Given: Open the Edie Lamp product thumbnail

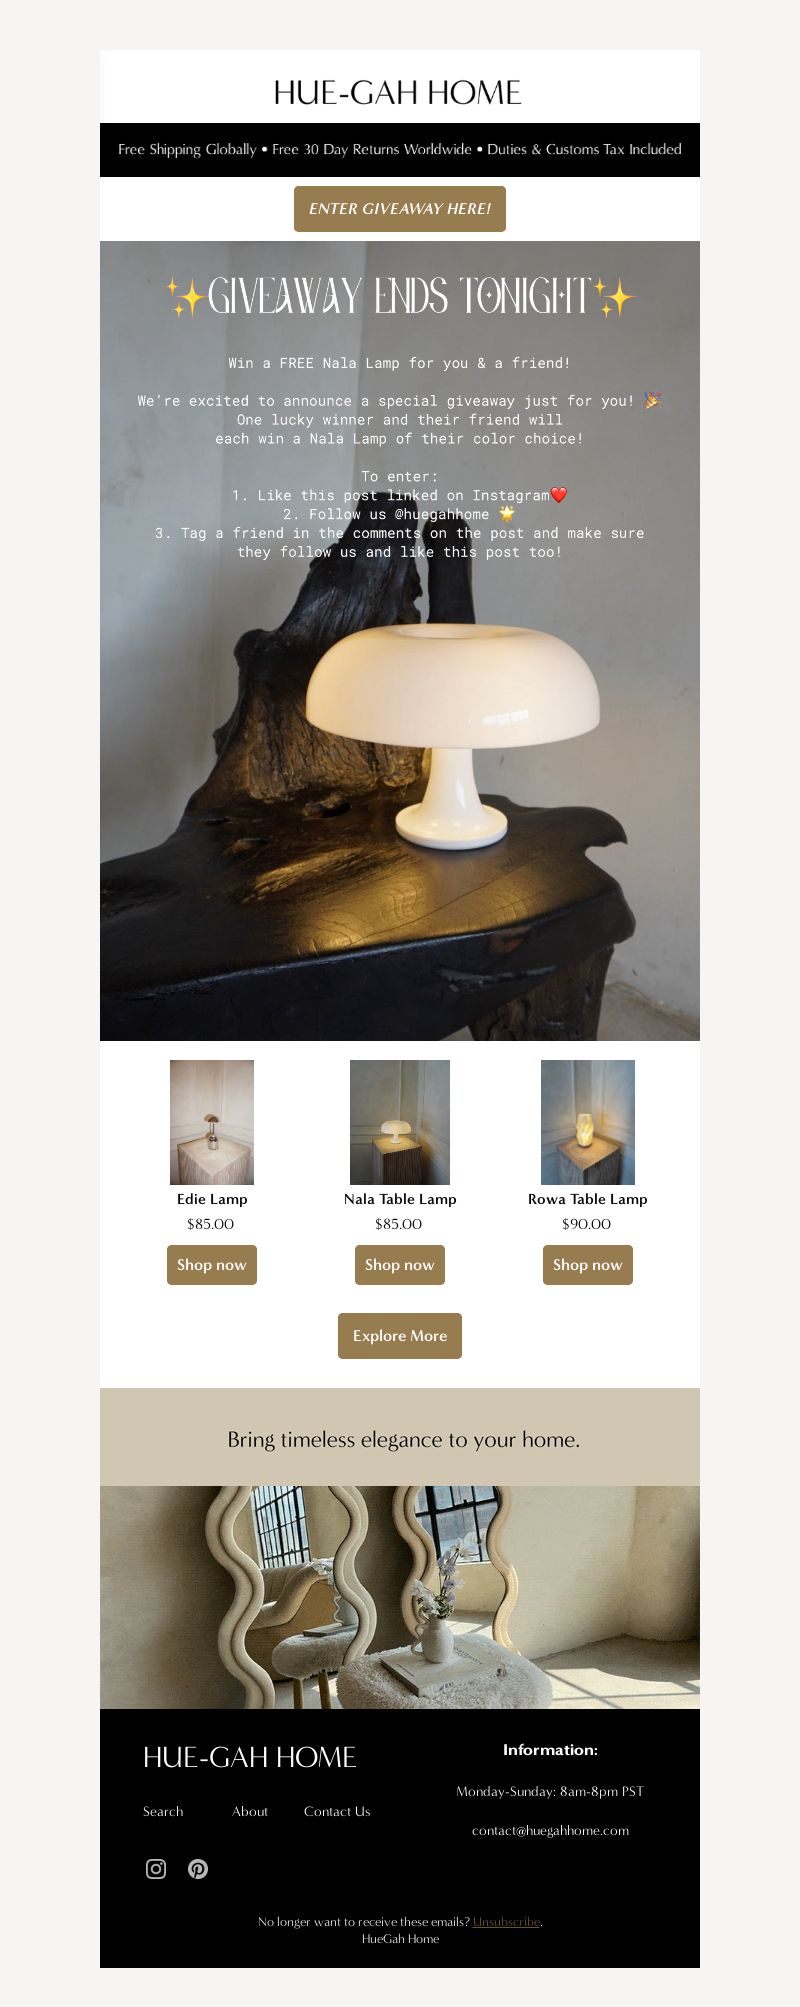Looking at the screenshot, I should (212, 1122).
